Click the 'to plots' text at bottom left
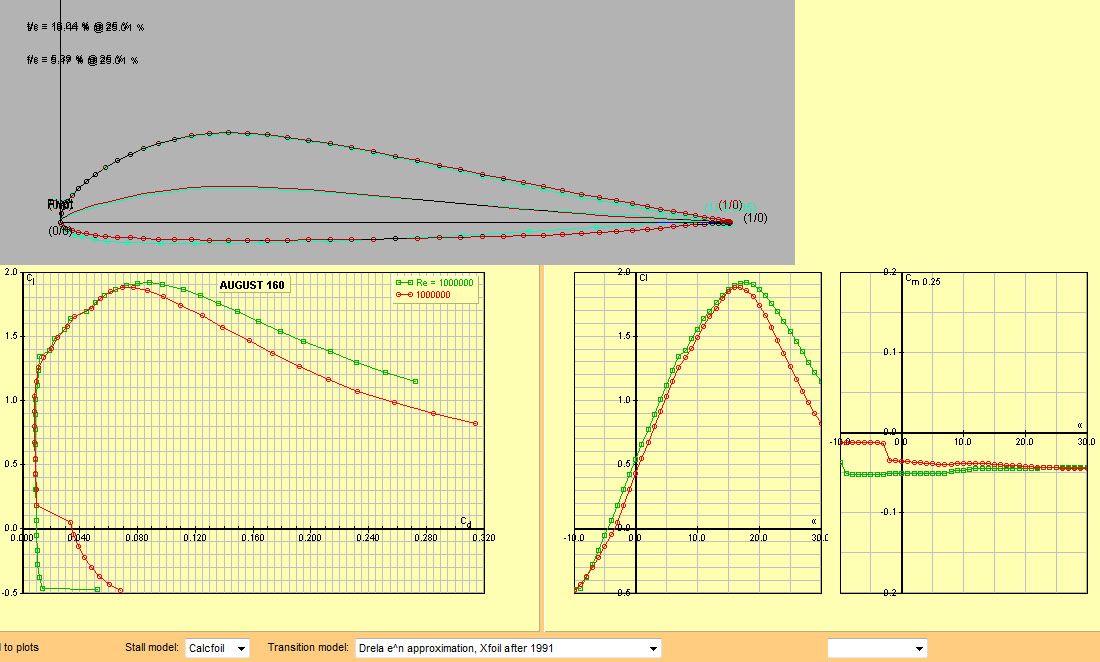Screen dimensions: 1100x662 [x=20, y=648]
